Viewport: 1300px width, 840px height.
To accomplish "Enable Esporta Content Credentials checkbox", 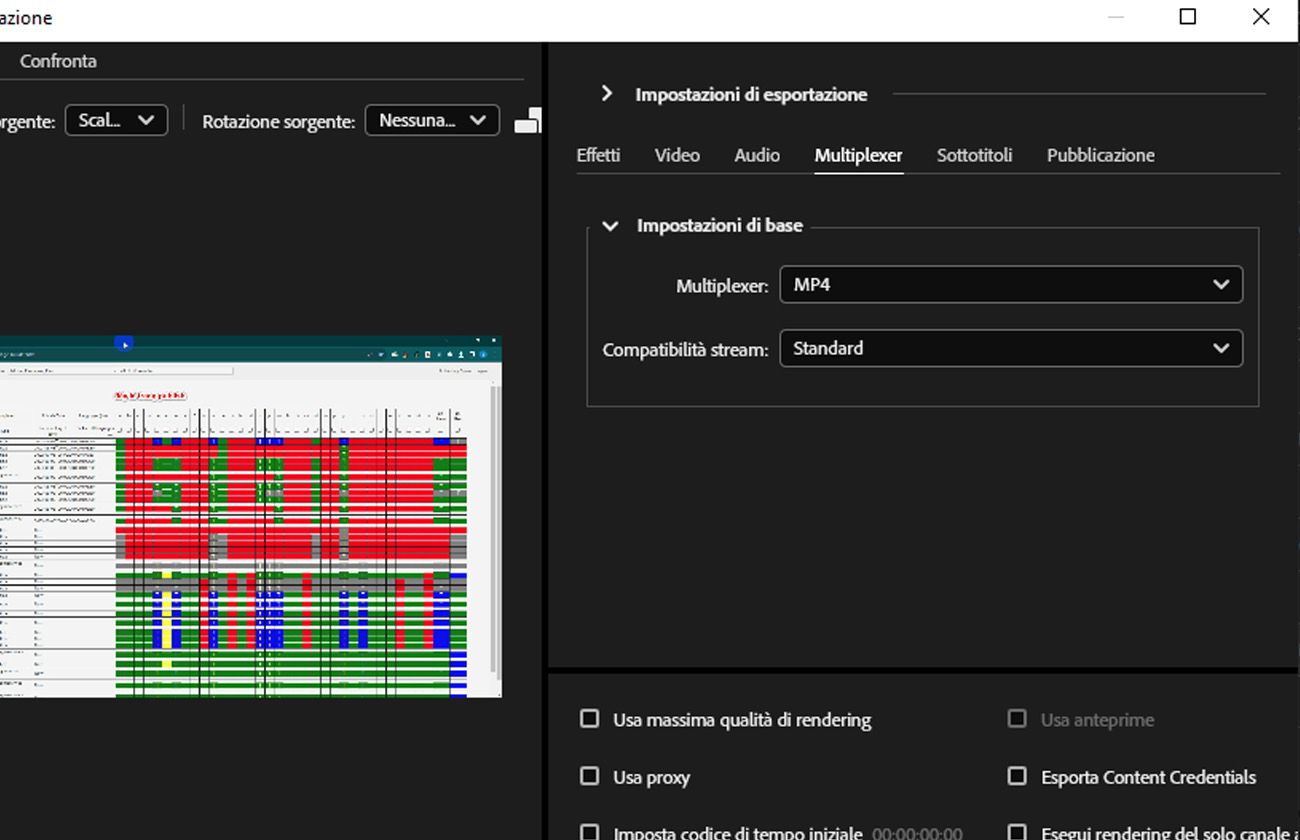I will pos(1017,777).
